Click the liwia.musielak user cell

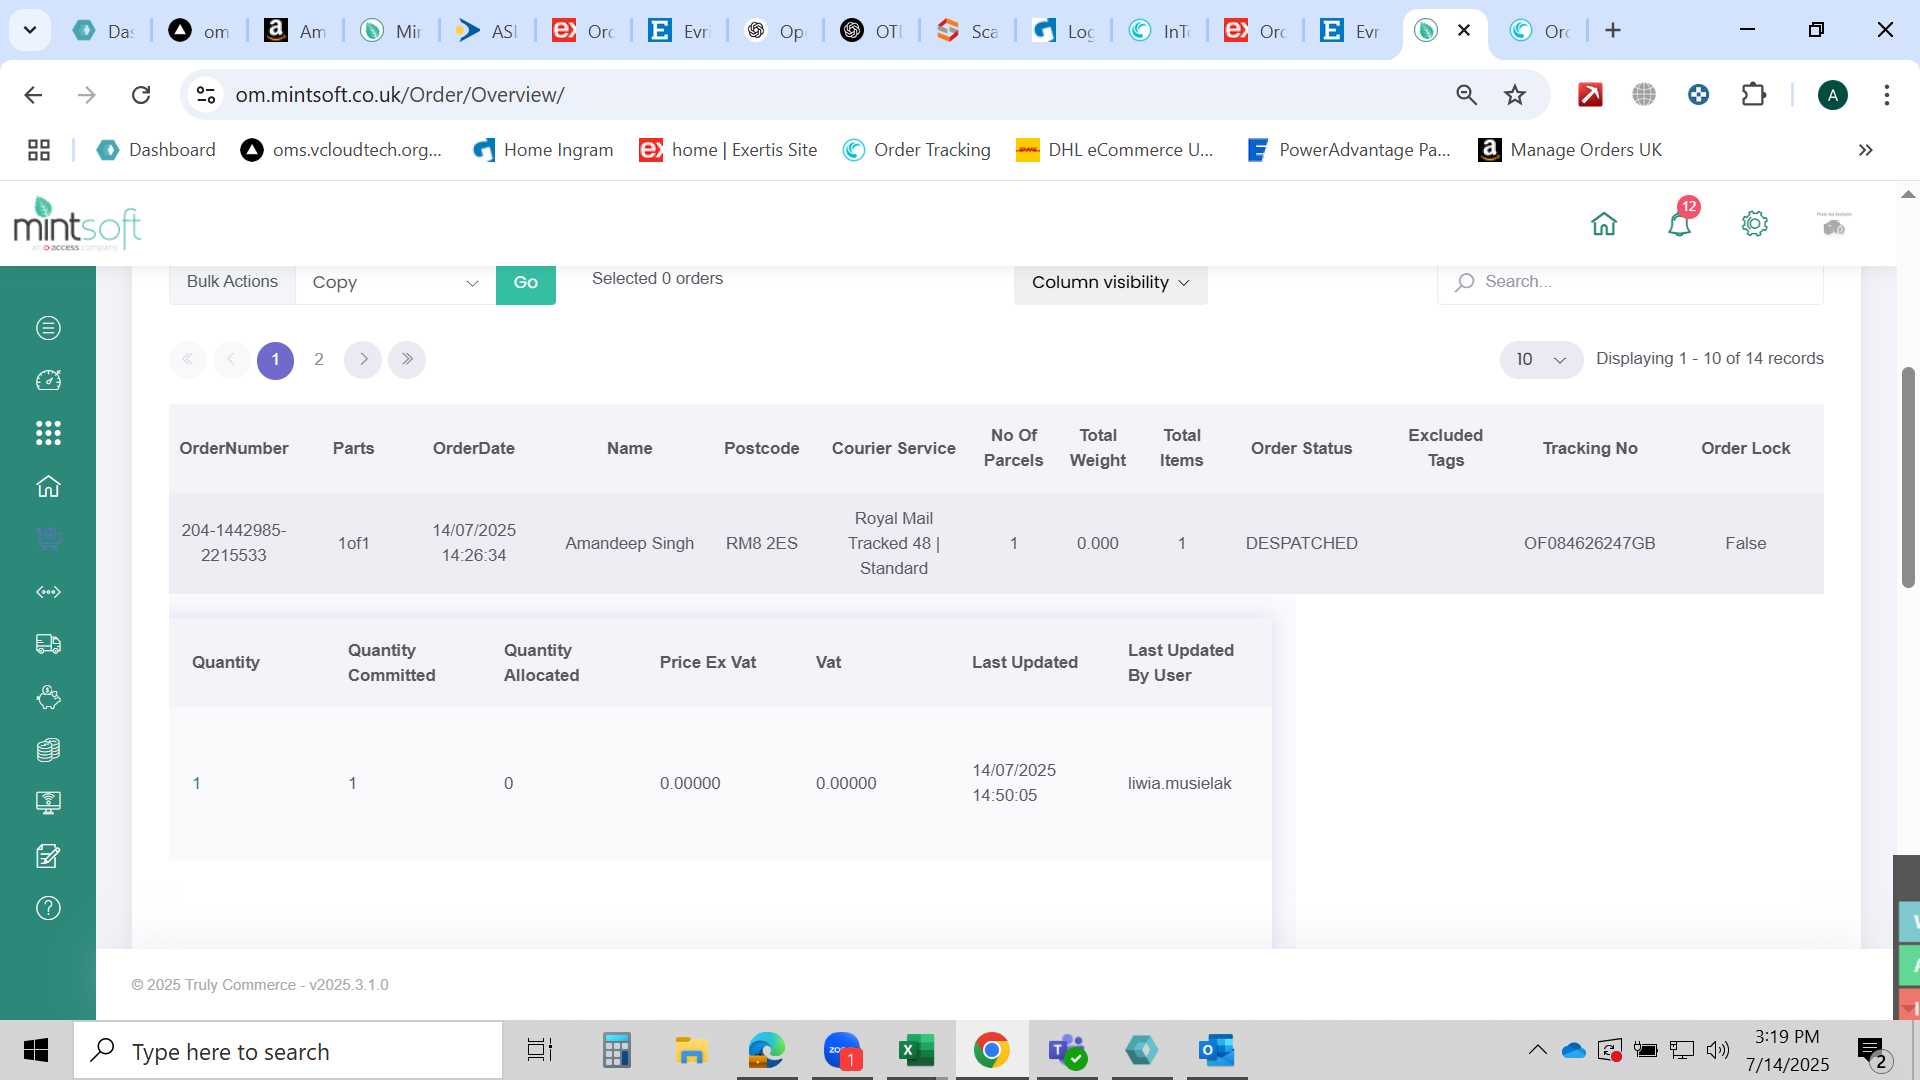click(x=1179, y=783)
